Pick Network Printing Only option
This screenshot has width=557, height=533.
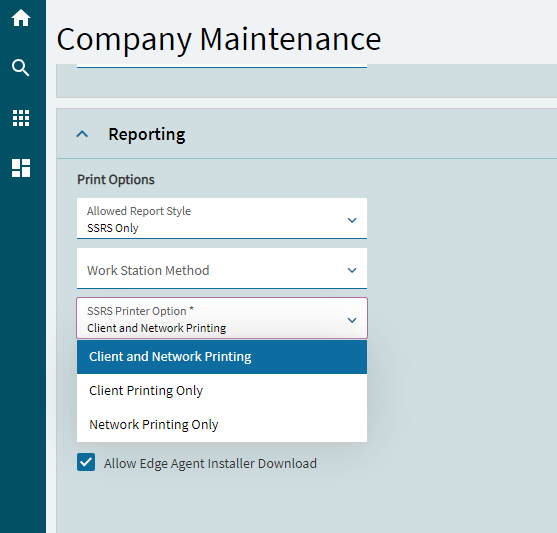coord(222,425)
